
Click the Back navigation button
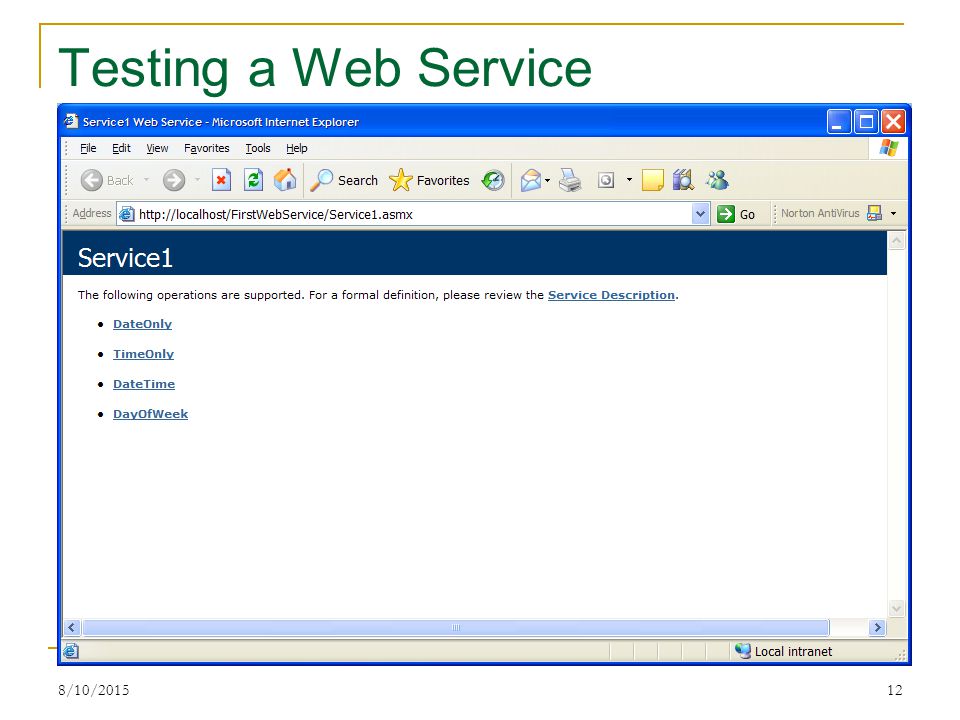point(107,180)
